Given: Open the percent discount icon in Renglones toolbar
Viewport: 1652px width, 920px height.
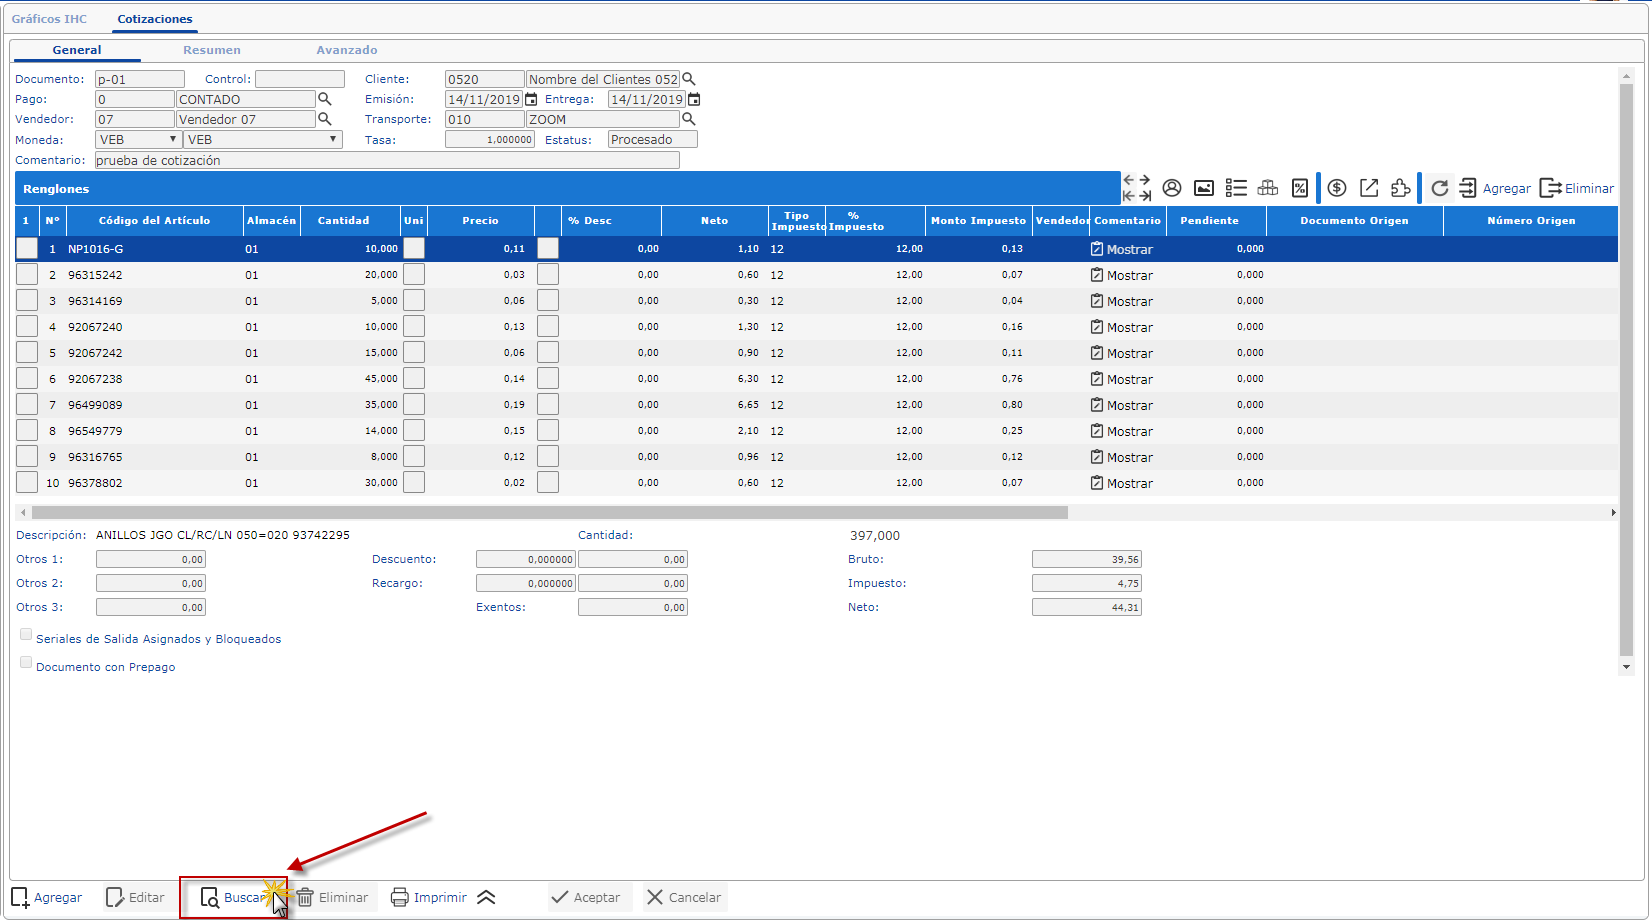Looking at the screenshot, I should (1300, 188).
